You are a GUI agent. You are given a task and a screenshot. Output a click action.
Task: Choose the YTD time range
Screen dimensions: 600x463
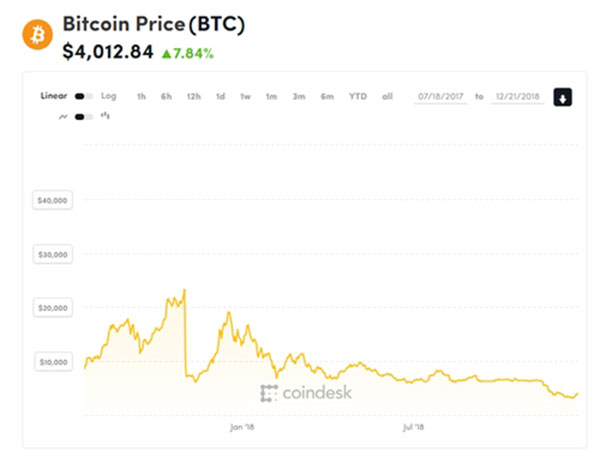[357, 96]
